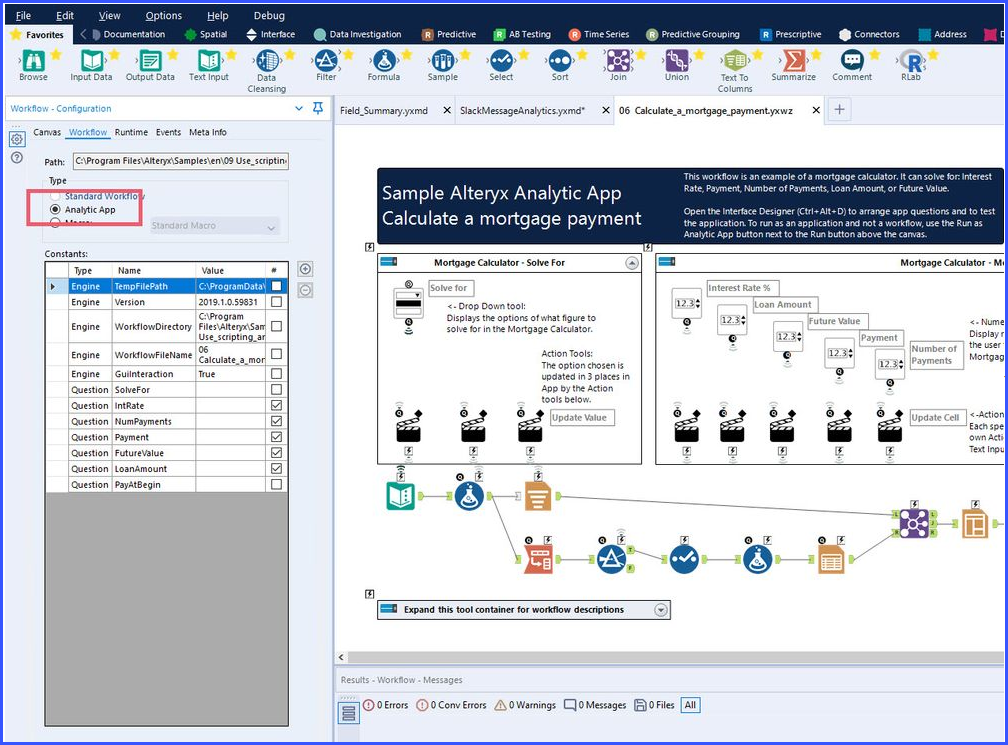The width and height of the screenshot is (1008, 745).
Task: Pin the Workflow Configuration panel
Action: click(x=318, y=108)
